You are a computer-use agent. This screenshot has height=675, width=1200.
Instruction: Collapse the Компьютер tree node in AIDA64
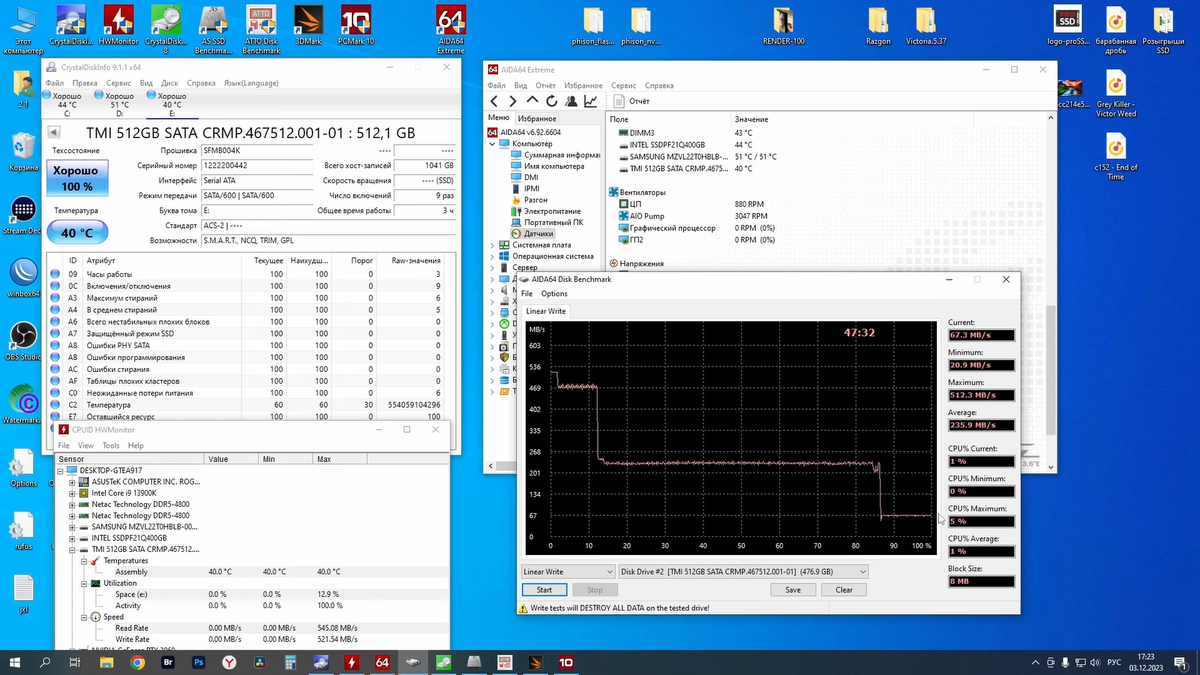(x=491, y=143)
